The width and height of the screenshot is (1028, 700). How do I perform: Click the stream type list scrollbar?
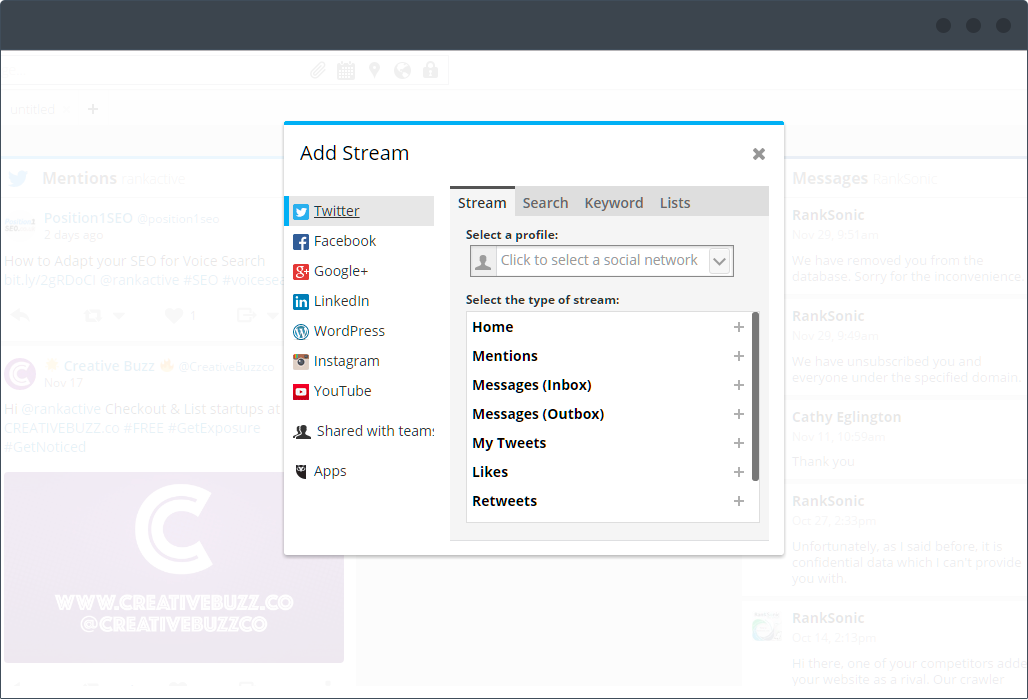[755, 397]
